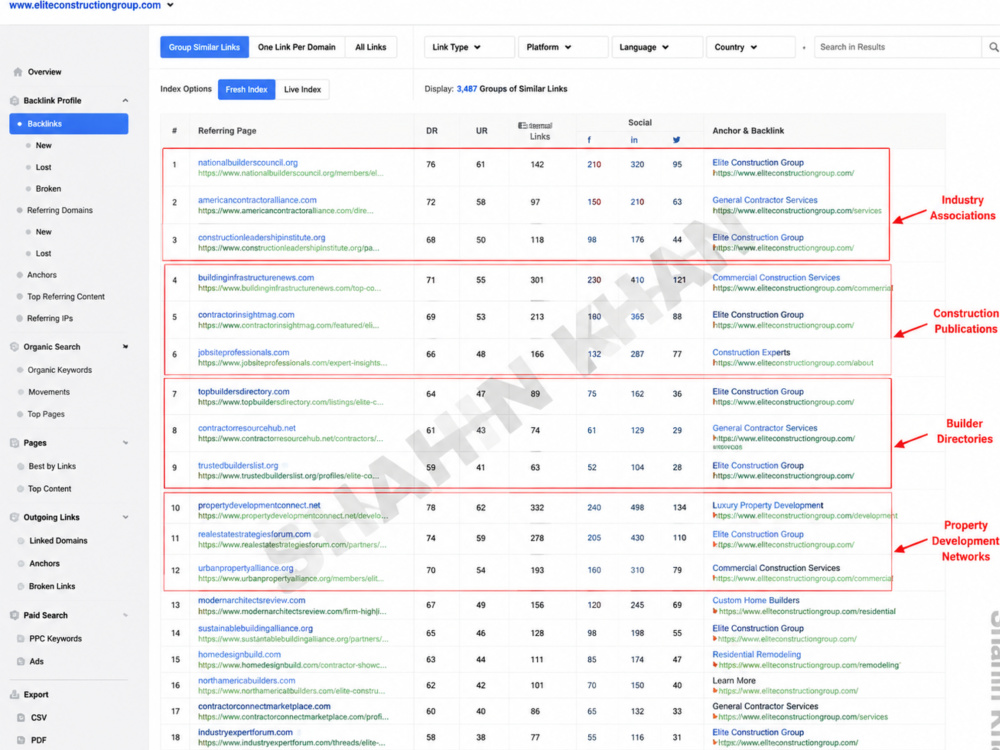Open the Link Type dropdown
1000x750 pixels.
pyautogui.click(x=469, y=47)
